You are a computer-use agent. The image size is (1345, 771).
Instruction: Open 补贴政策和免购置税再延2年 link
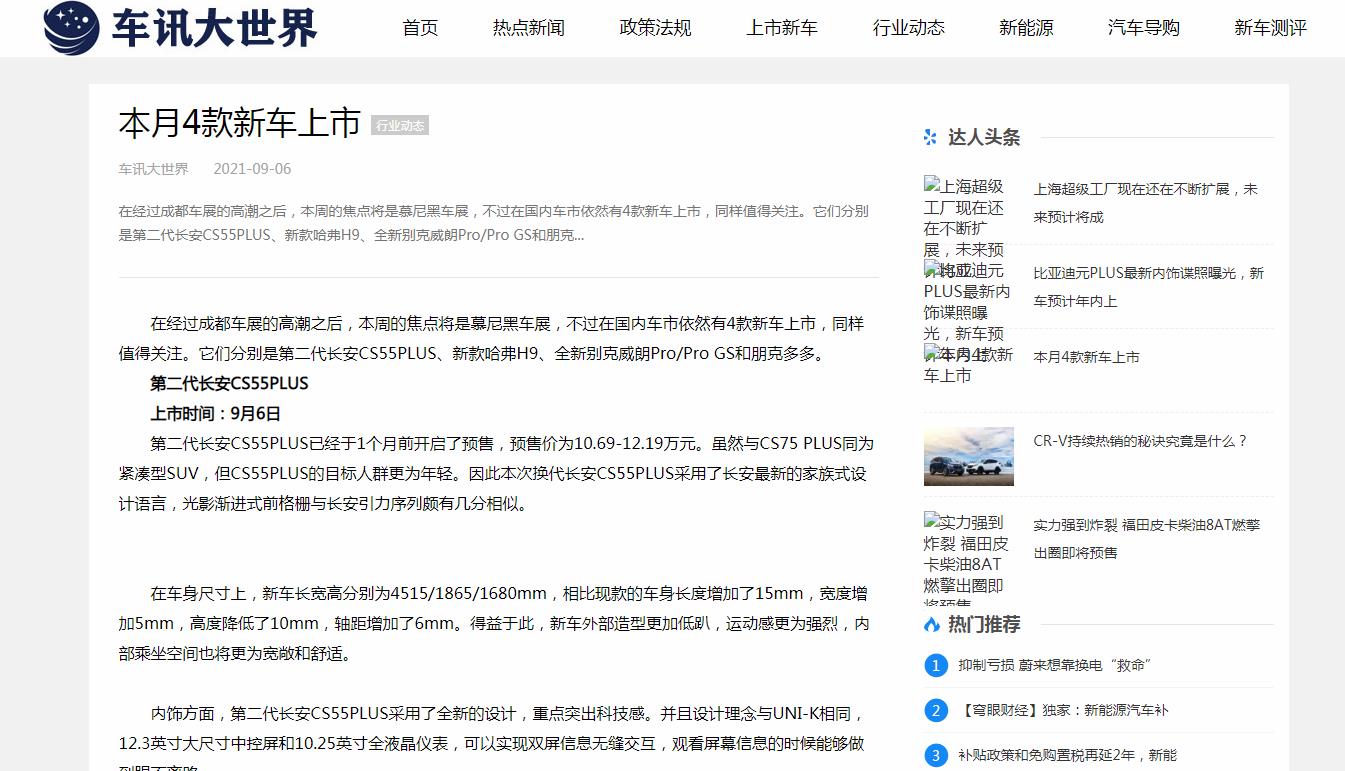1067,755
